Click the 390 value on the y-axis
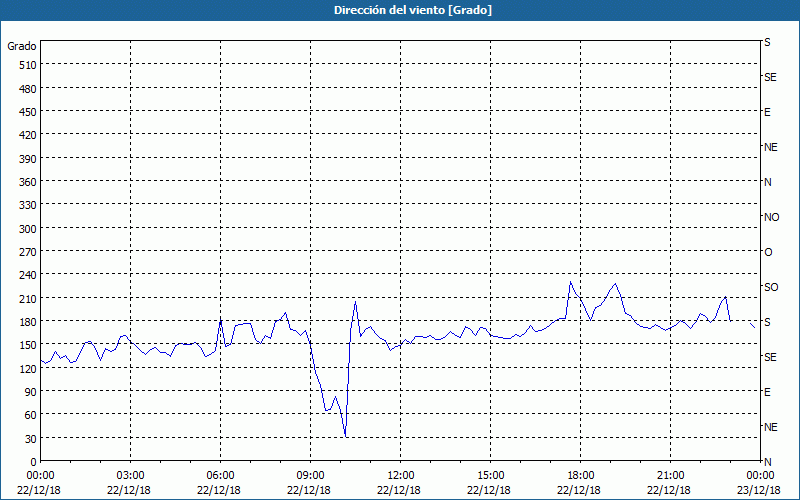800x500 pixels. click(x=28, y=159)
